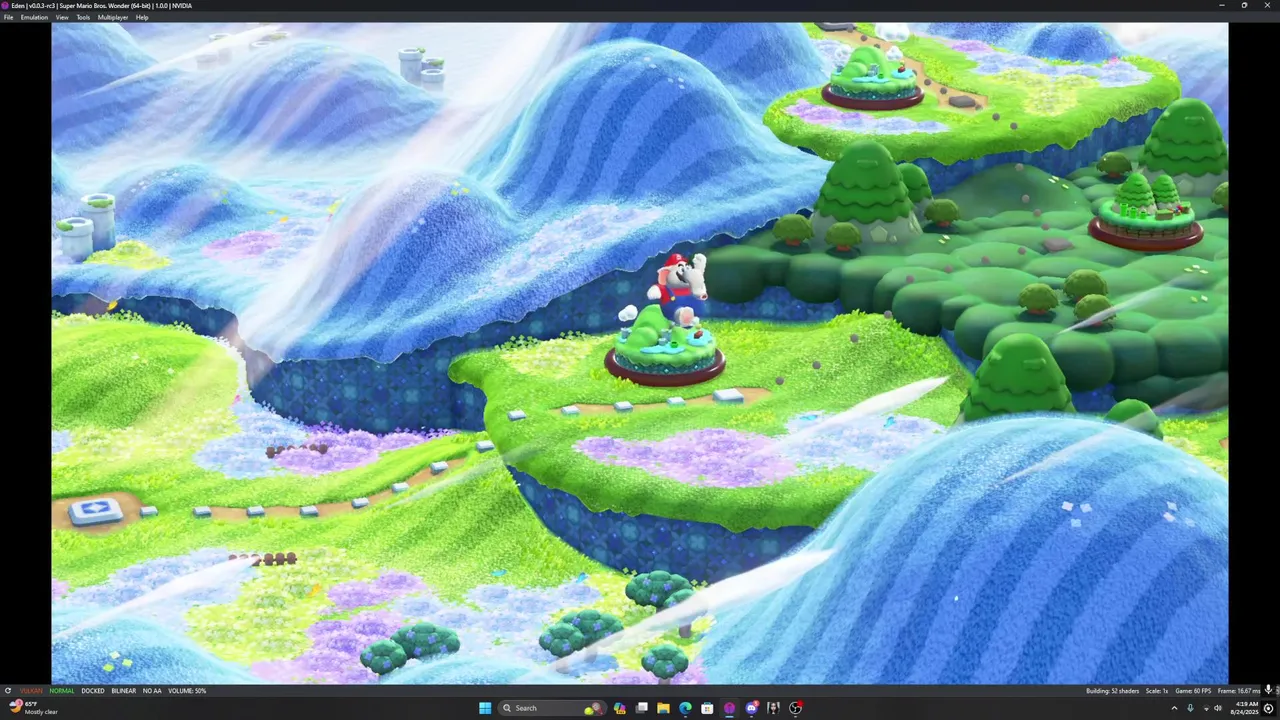Open the Help menu
This screenshot has height=720, width=1280.
pos(142,17)
